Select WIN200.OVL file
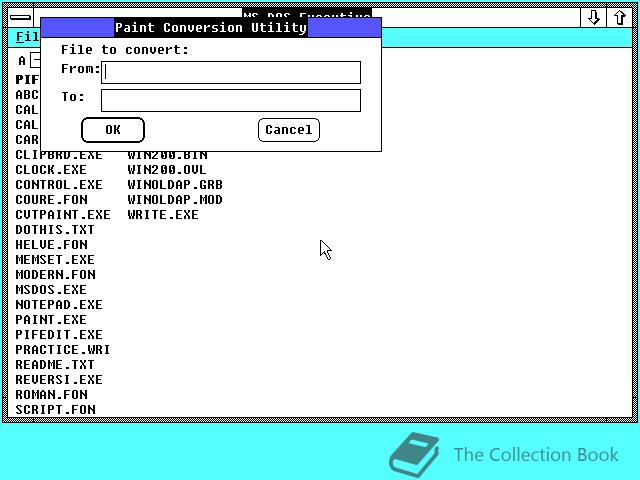Viewport: 640px width, 480px height. (167, 170)
